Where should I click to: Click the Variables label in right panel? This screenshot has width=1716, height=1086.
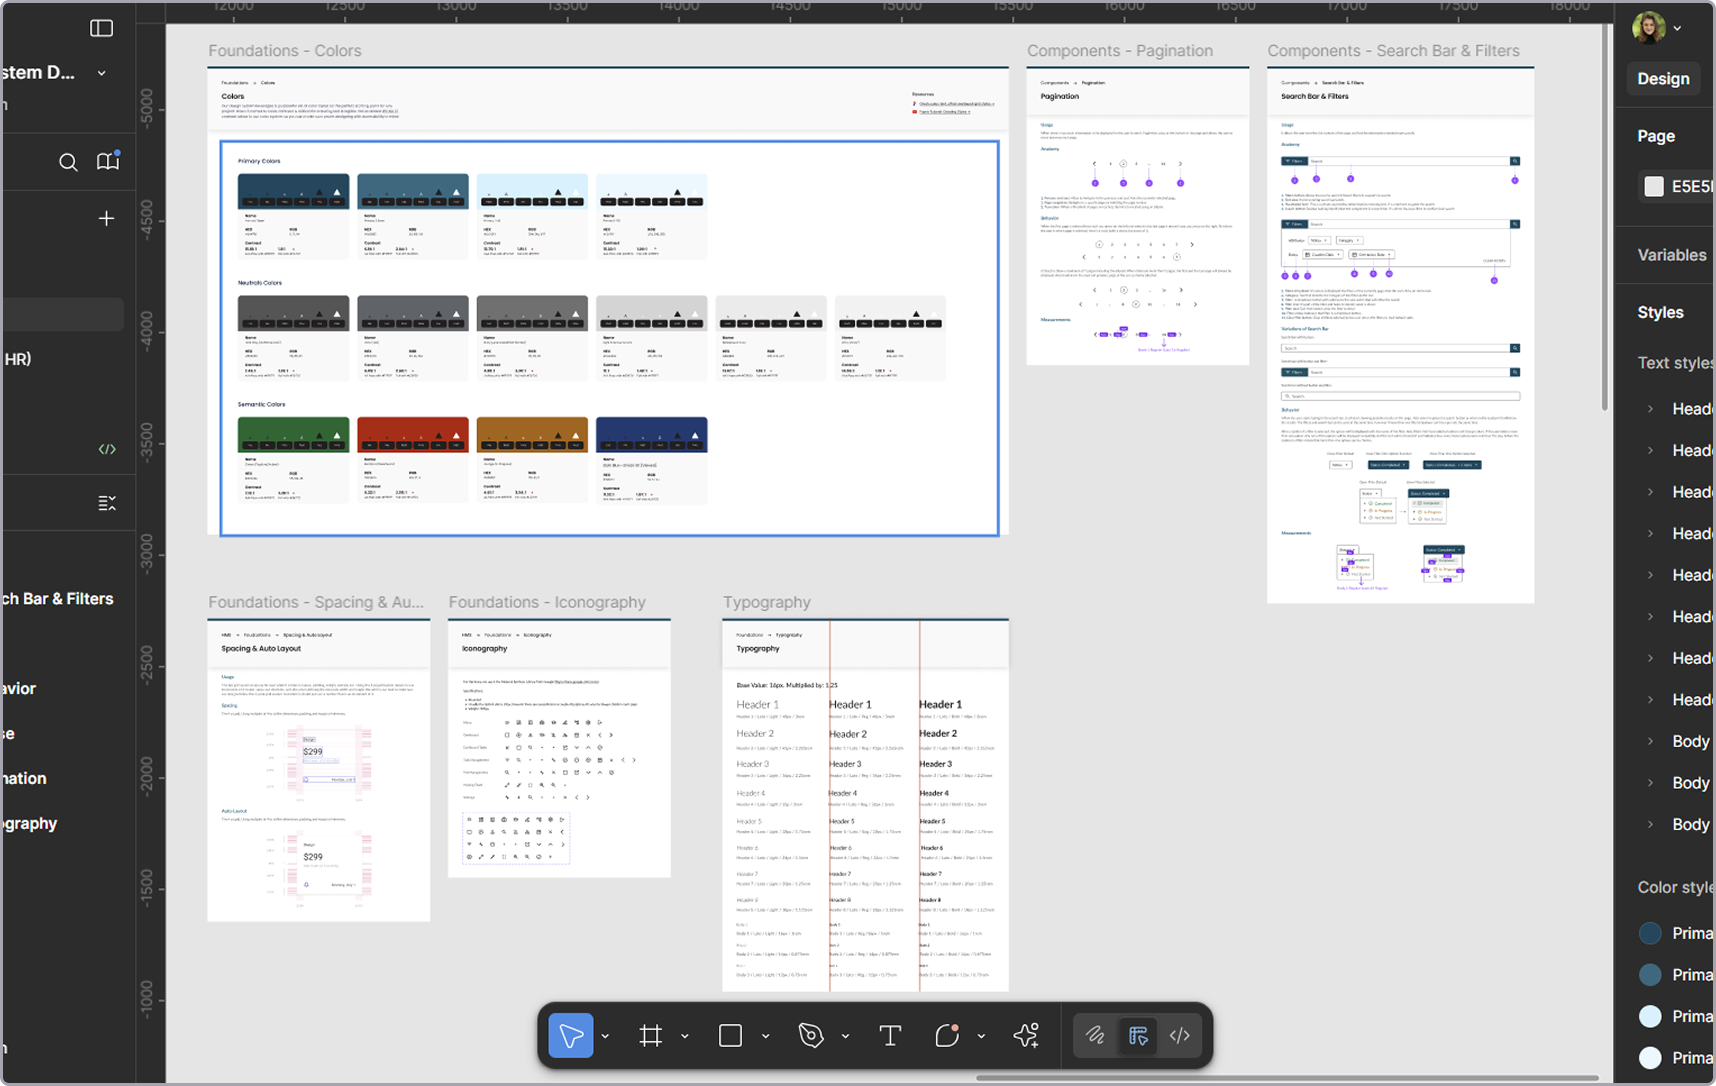click(x=1671, y=255)
